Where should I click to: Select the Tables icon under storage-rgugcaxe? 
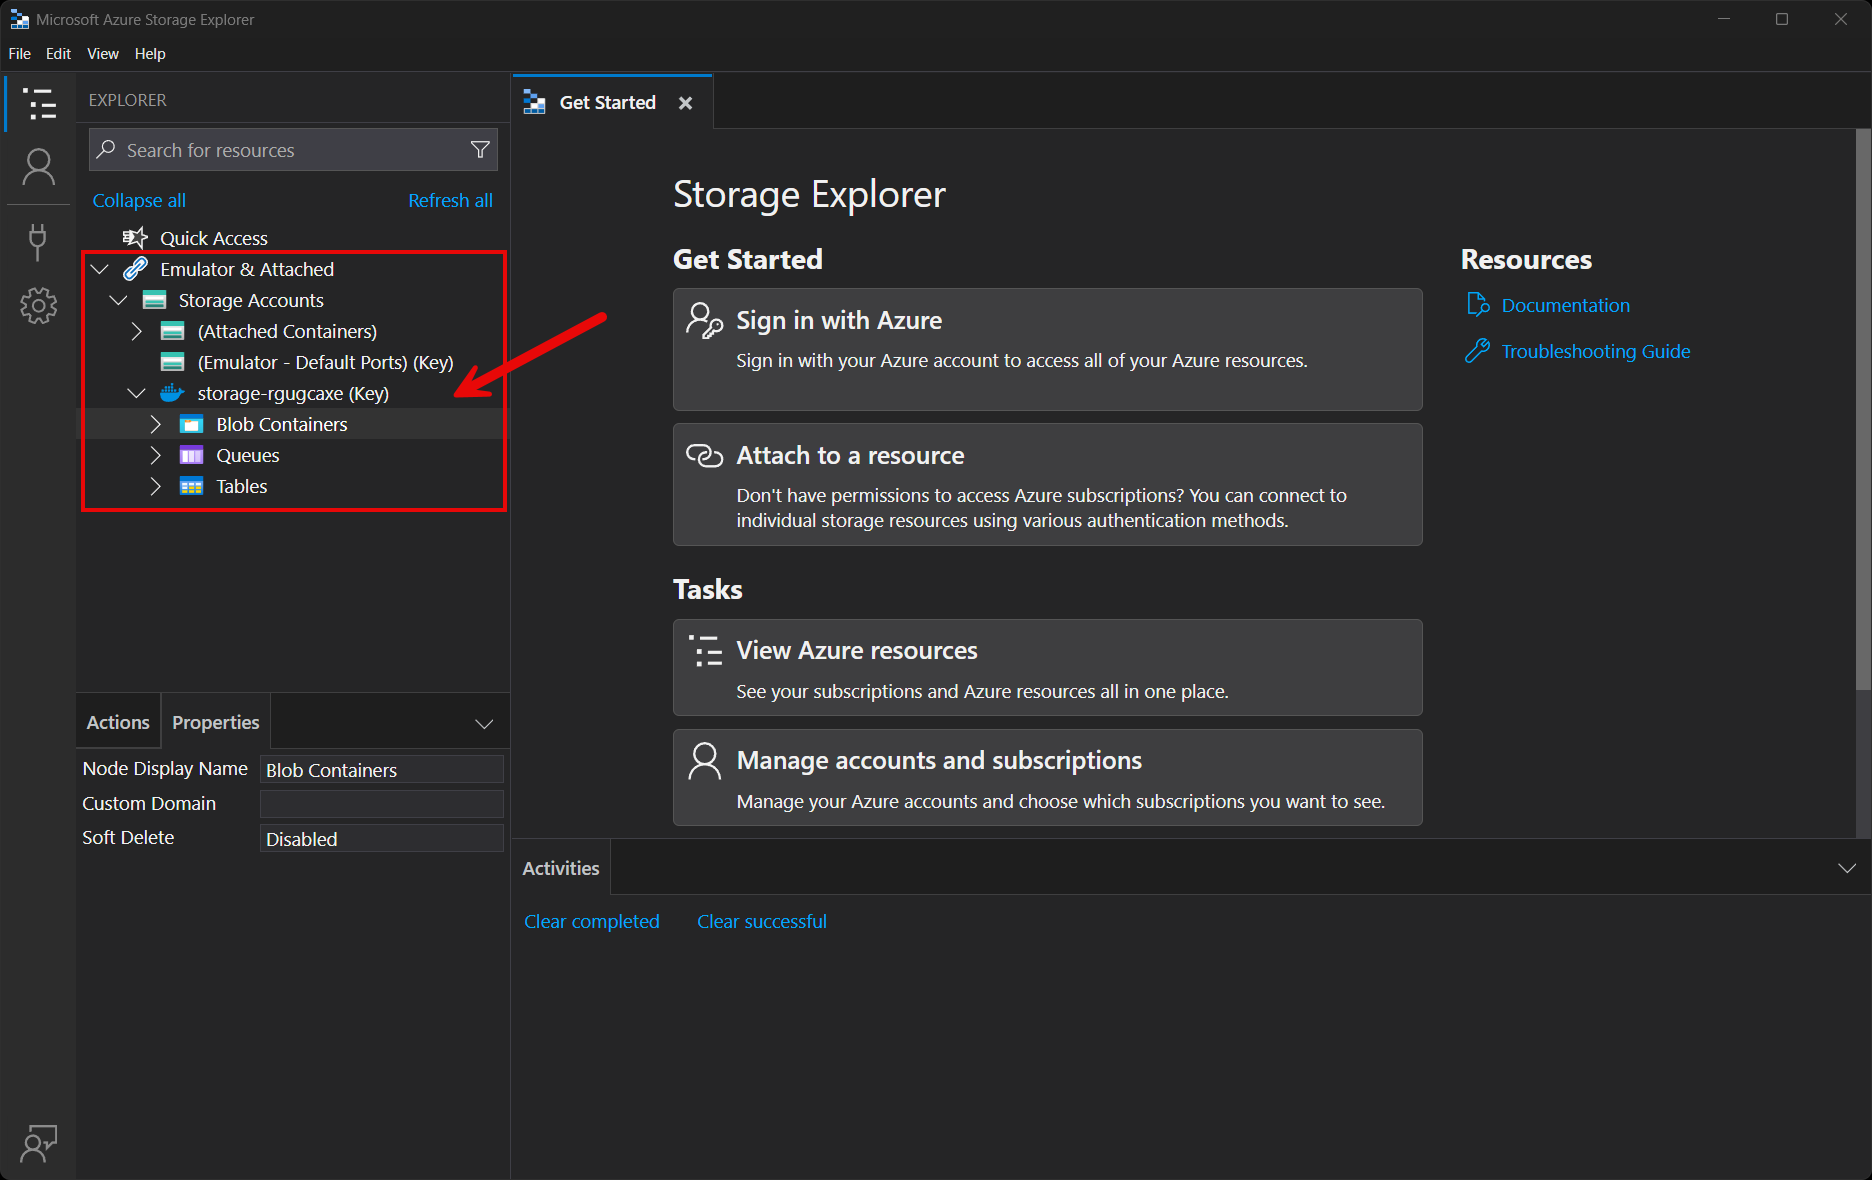pos(191,486)
